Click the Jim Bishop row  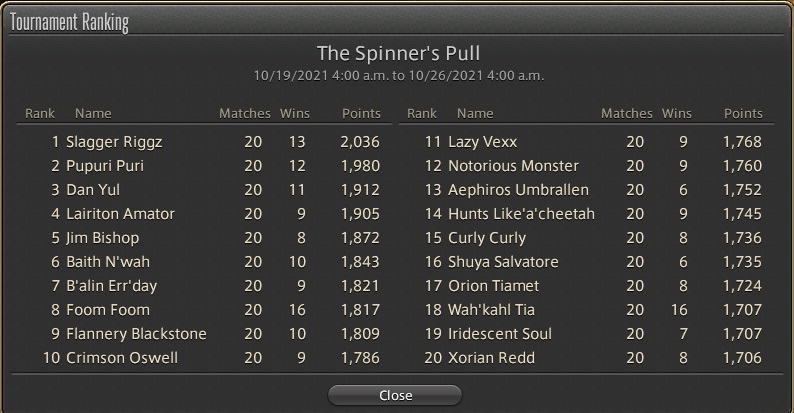pos(205,238)
